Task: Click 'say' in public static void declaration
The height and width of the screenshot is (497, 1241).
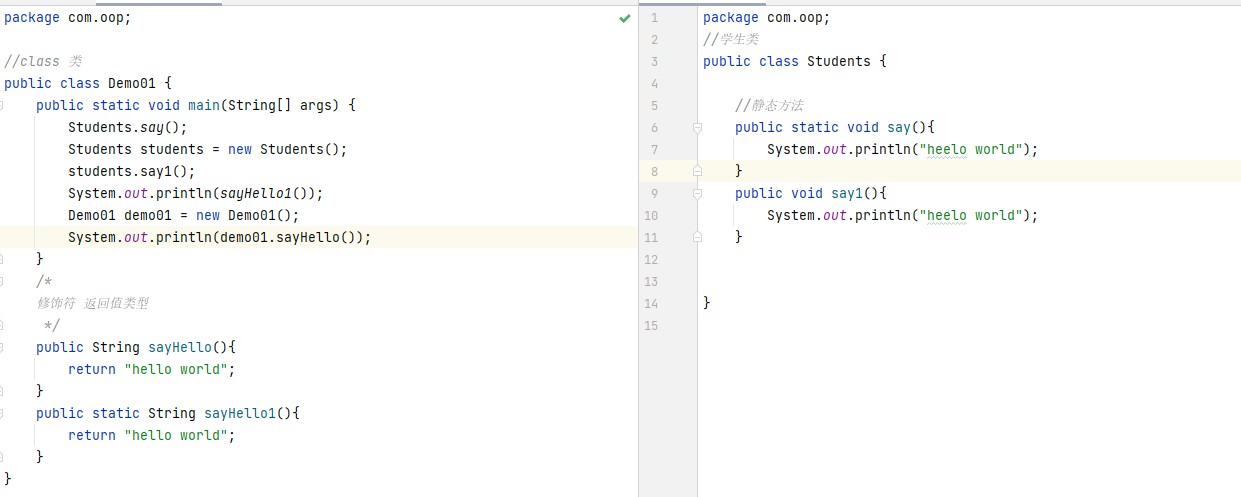Action: coord(899,127)
